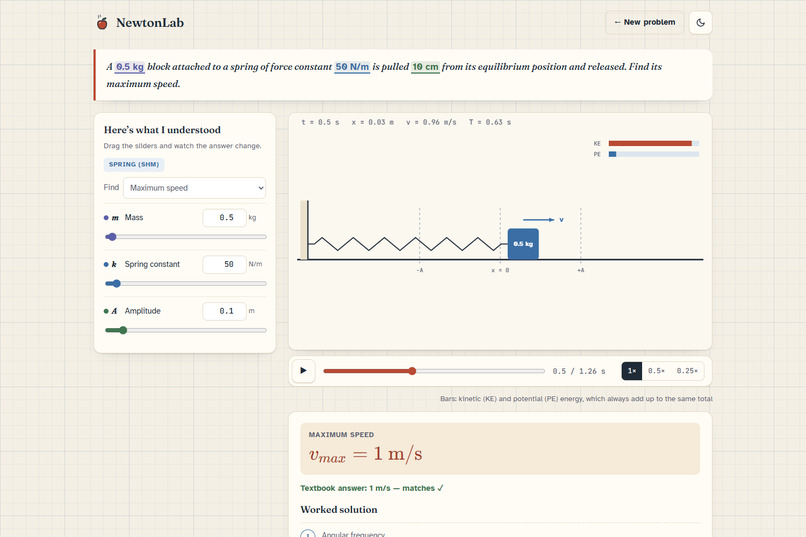This screenshot has width=806, height=537.
Task: Click the NewtonLab title text
Action: click(x=150, y=23)
